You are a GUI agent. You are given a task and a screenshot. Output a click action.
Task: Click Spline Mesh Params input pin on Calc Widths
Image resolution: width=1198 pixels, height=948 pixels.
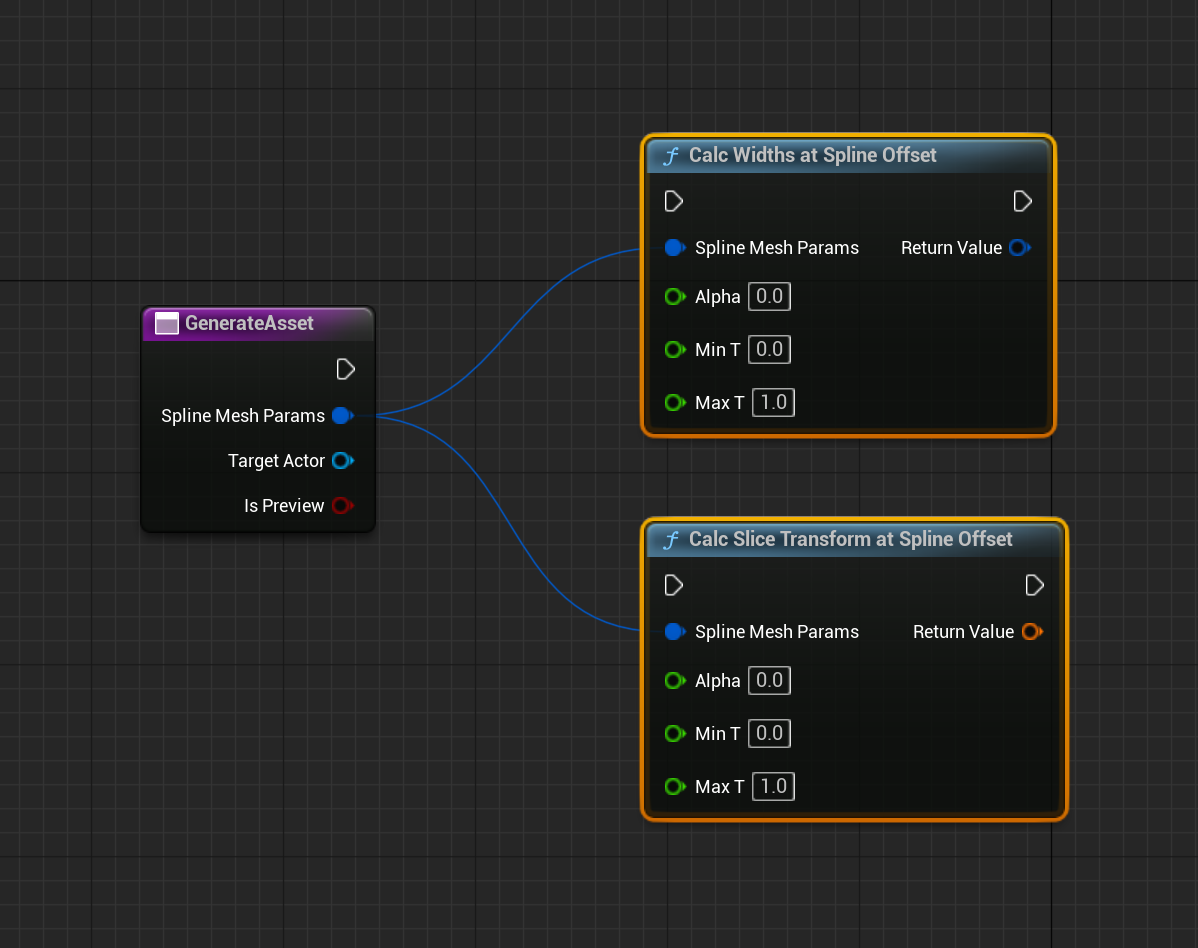tap(675, 248)
